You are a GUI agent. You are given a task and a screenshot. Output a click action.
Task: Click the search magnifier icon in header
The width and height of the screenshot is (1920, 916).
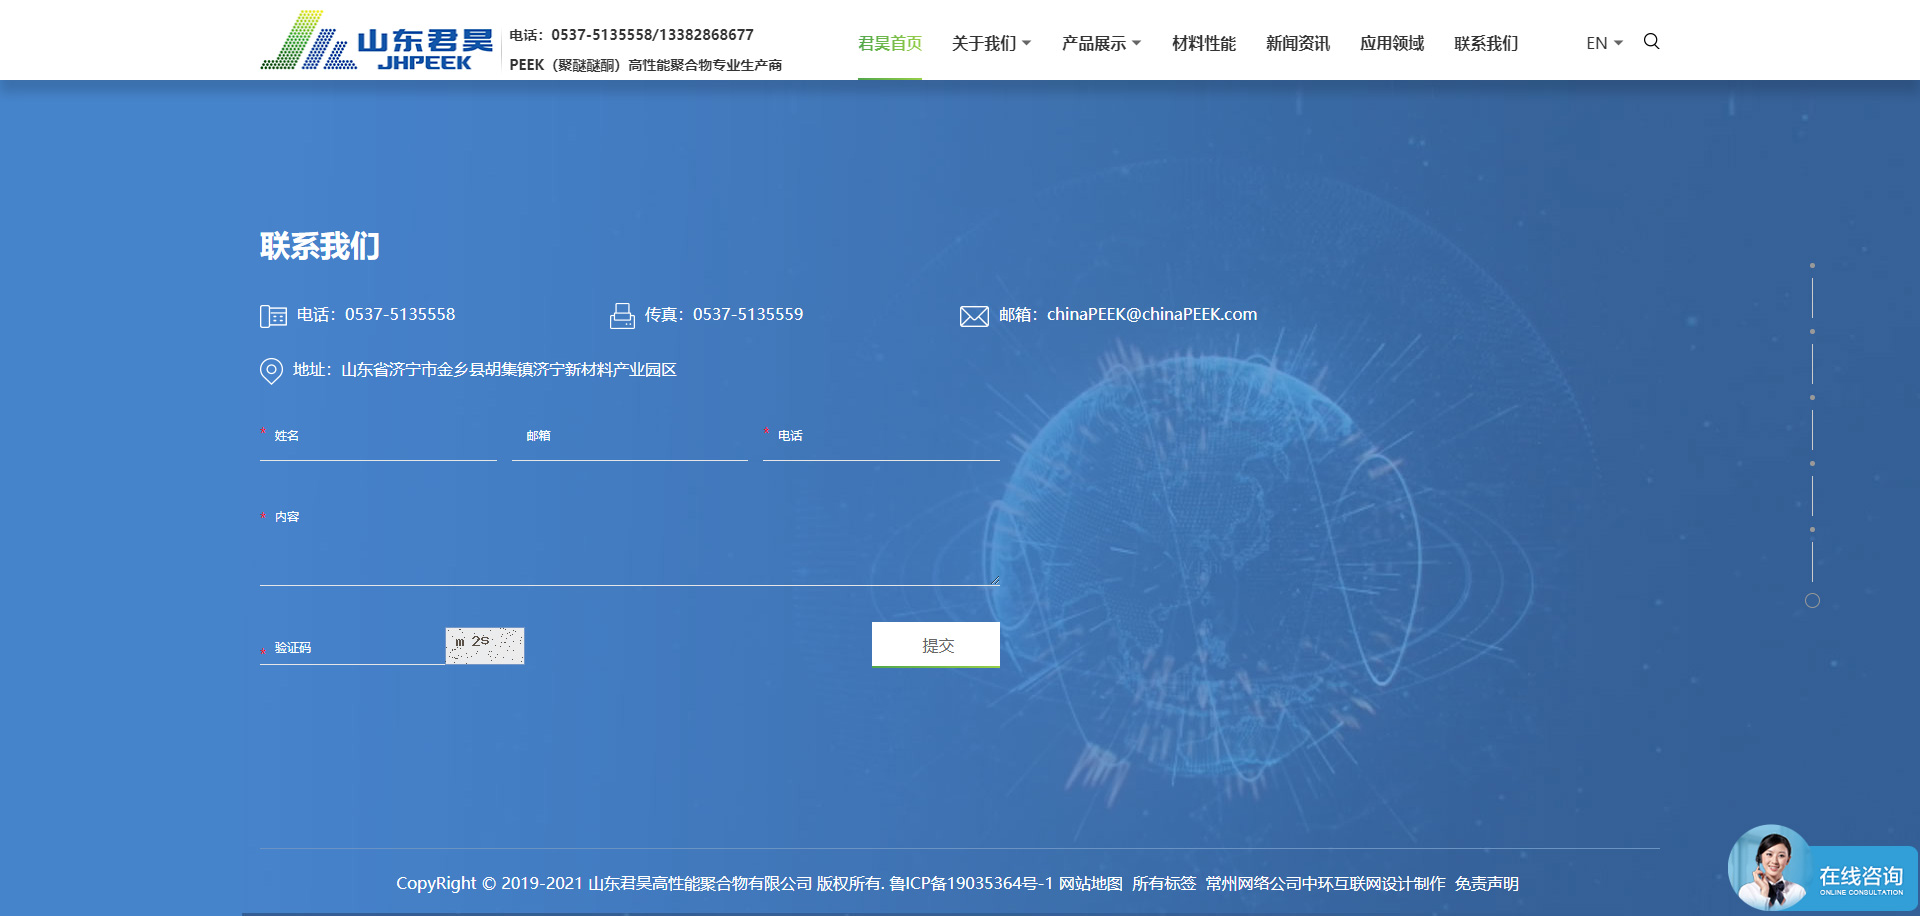(x=1651, y=42)
